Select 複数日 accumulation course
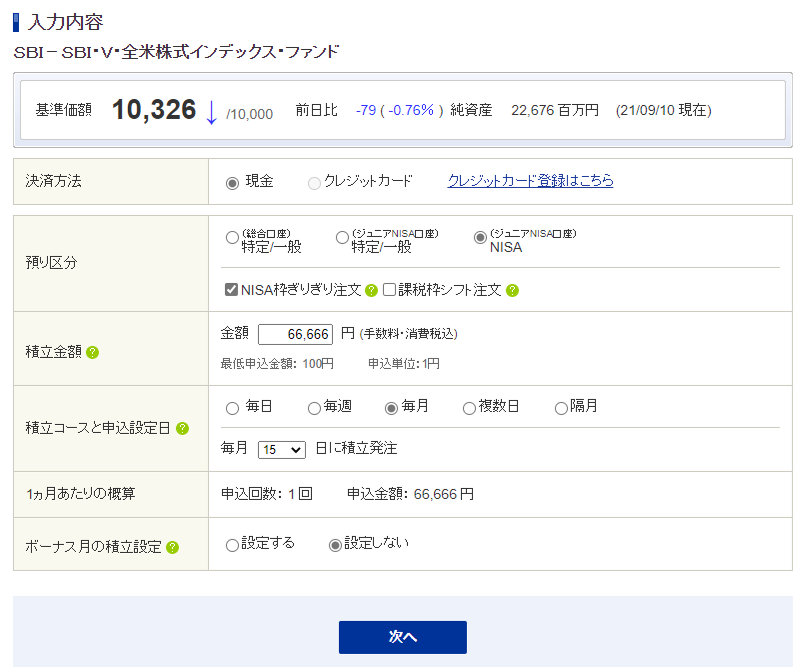Viewport: 809px width, 667px height. (x=469, y=409)
